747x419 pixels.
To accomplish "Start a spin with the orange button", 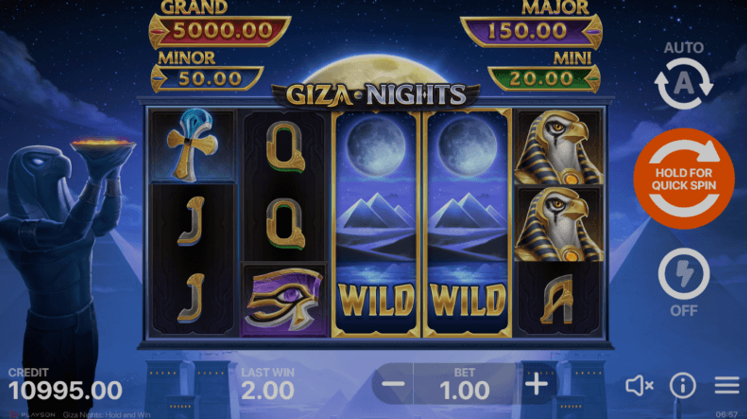I will [684, 179].
